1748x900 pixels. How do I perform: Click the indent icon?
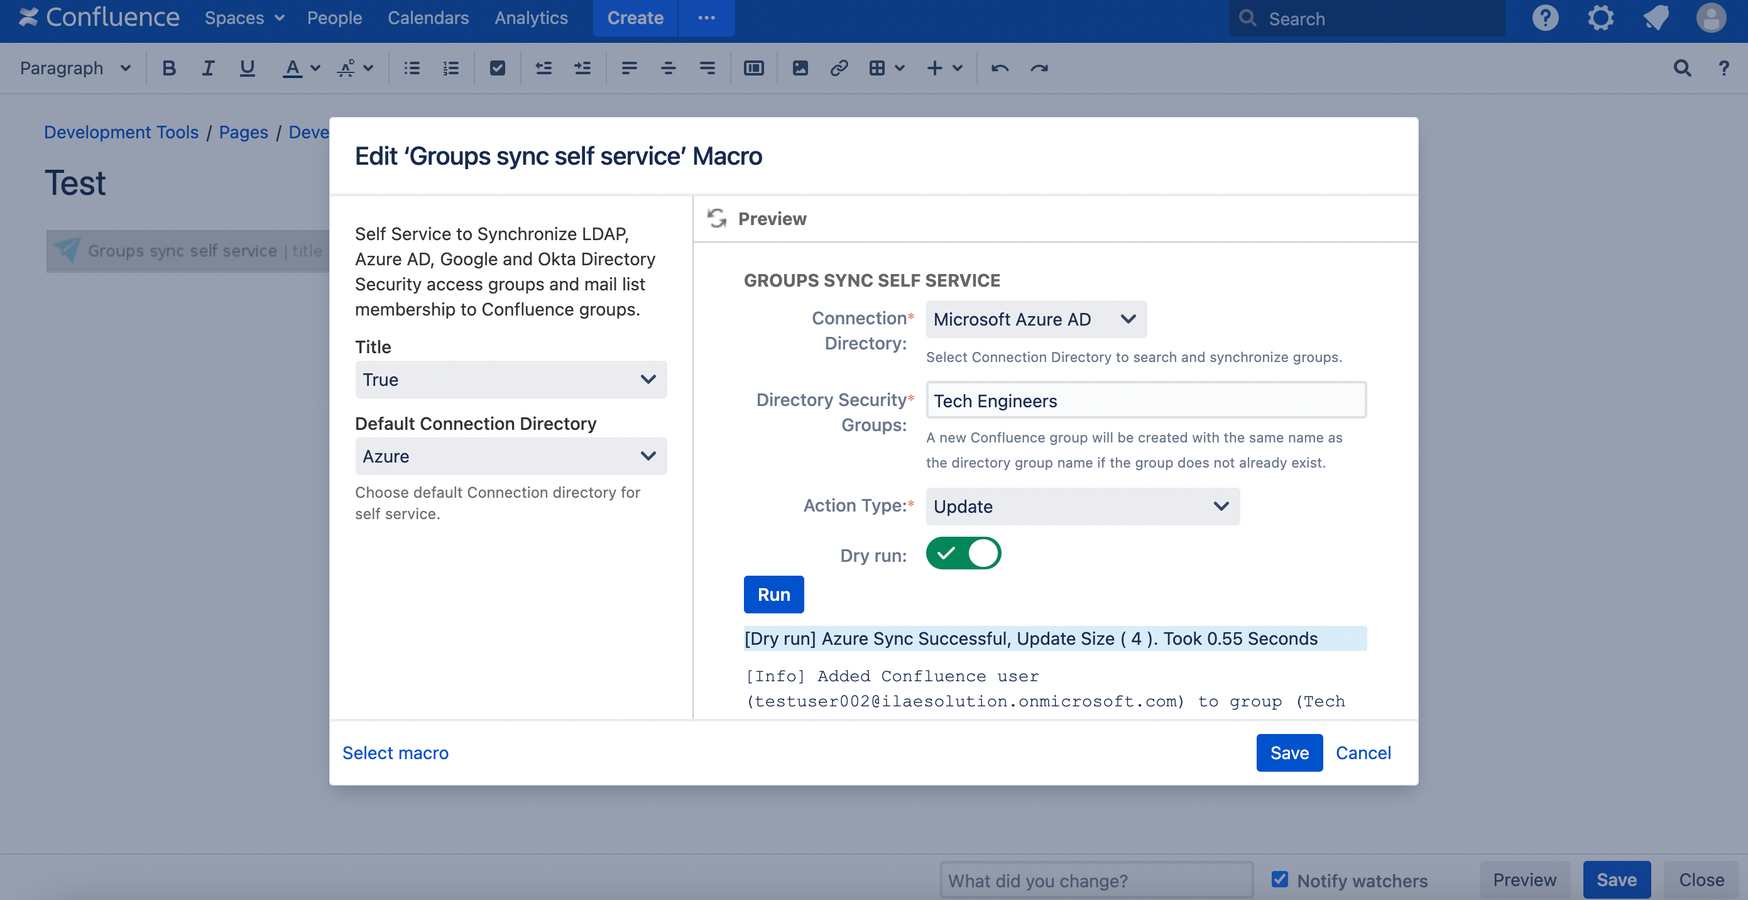coord(582,68)
